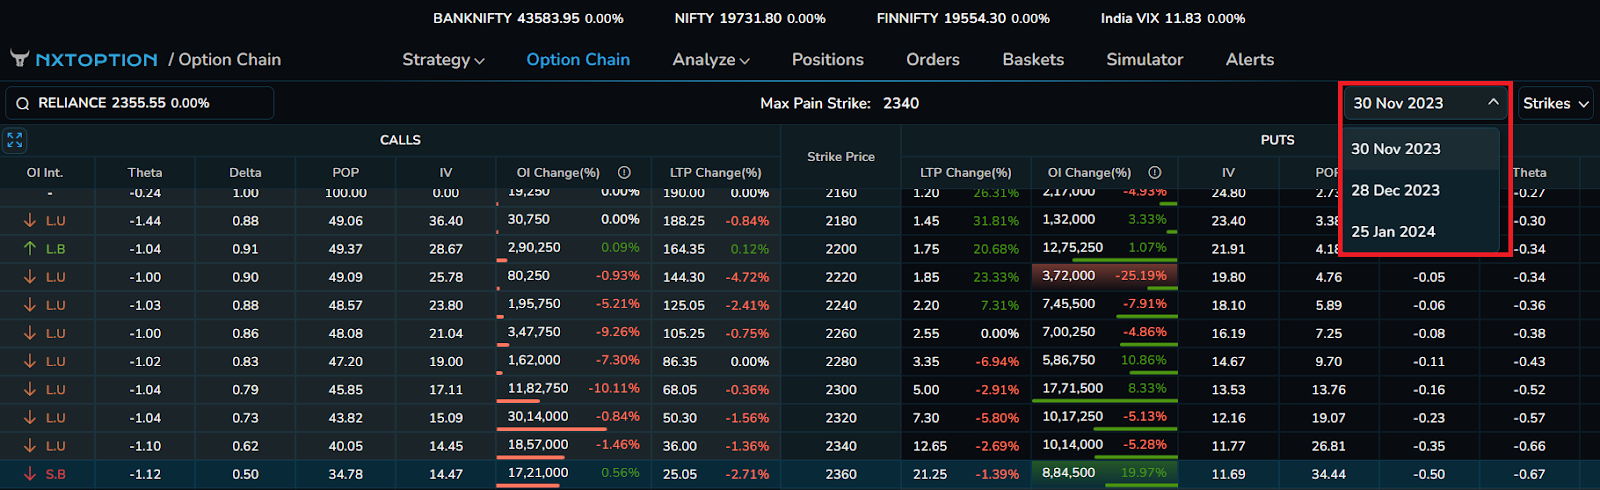
Task: Click the search magnifier icon beside RELIANCE
Action: coord(22,103)
